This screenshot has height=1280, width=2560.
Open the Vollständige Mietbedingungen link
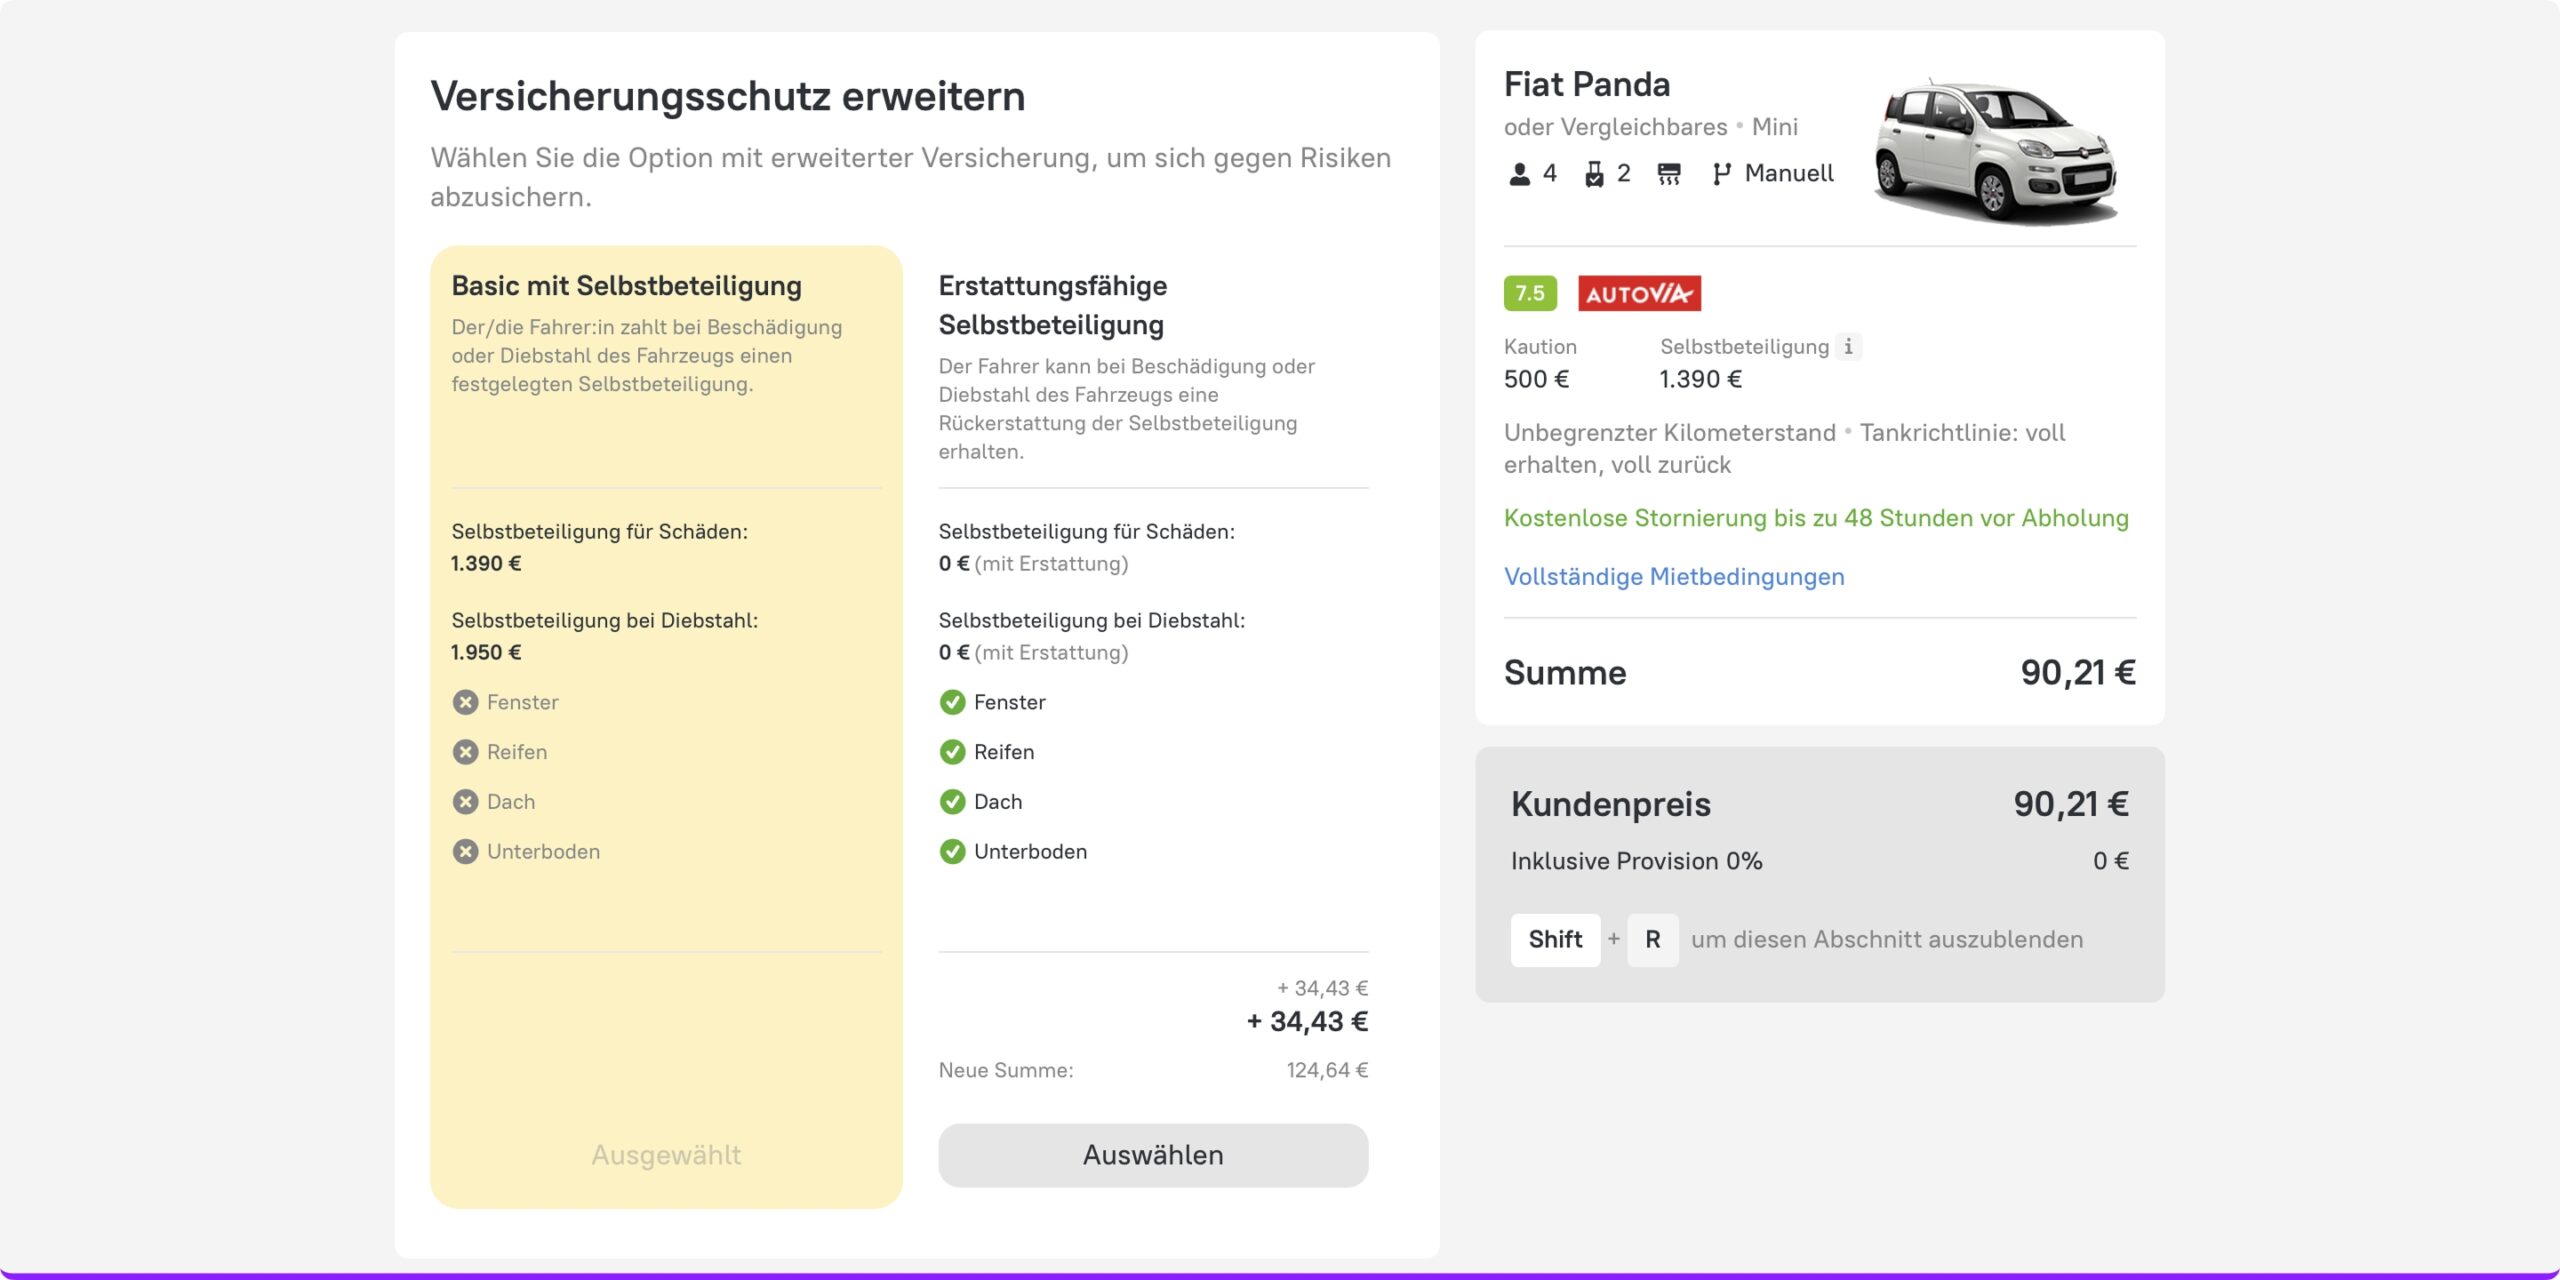tap(1674, 577)
